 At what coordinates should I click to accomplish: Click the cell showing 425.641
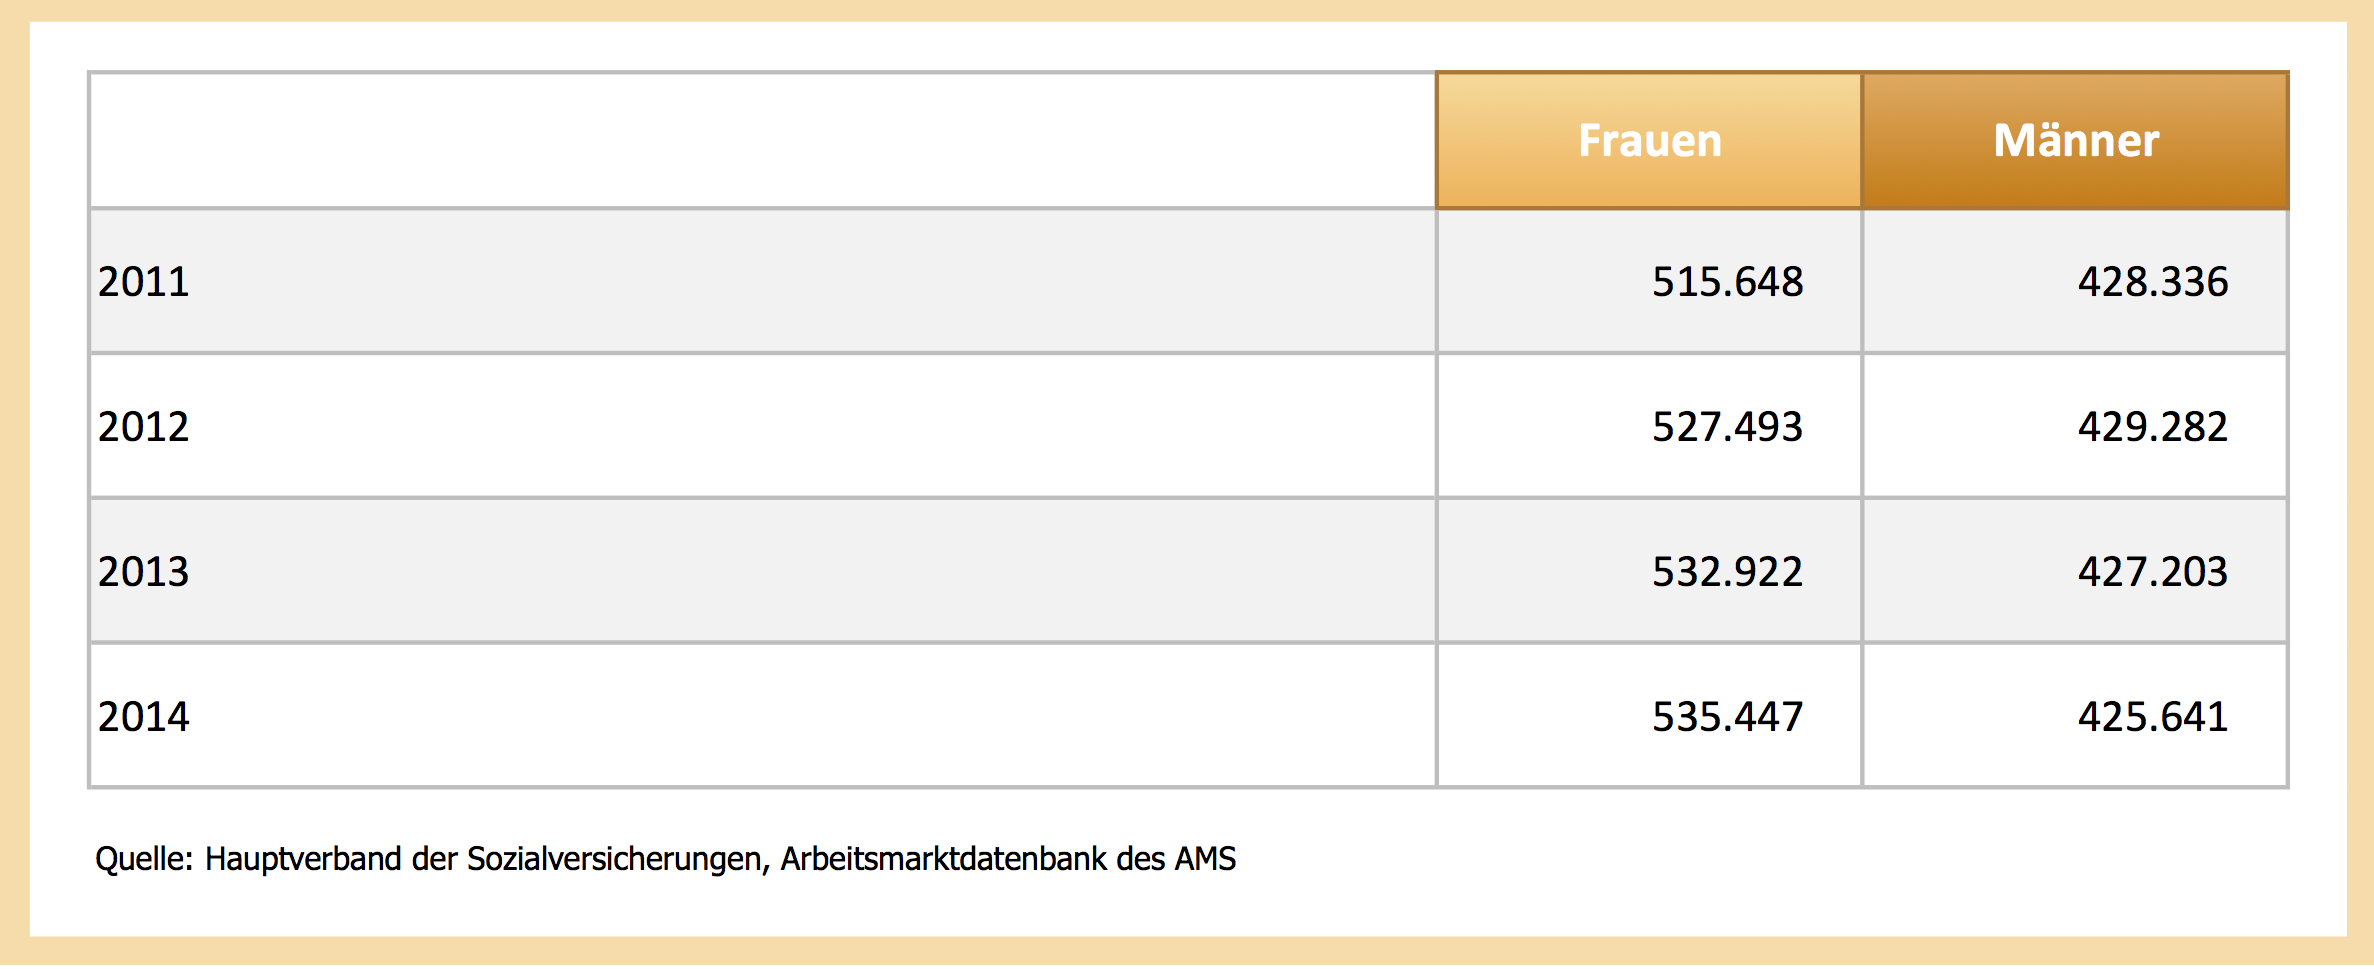2152,717
